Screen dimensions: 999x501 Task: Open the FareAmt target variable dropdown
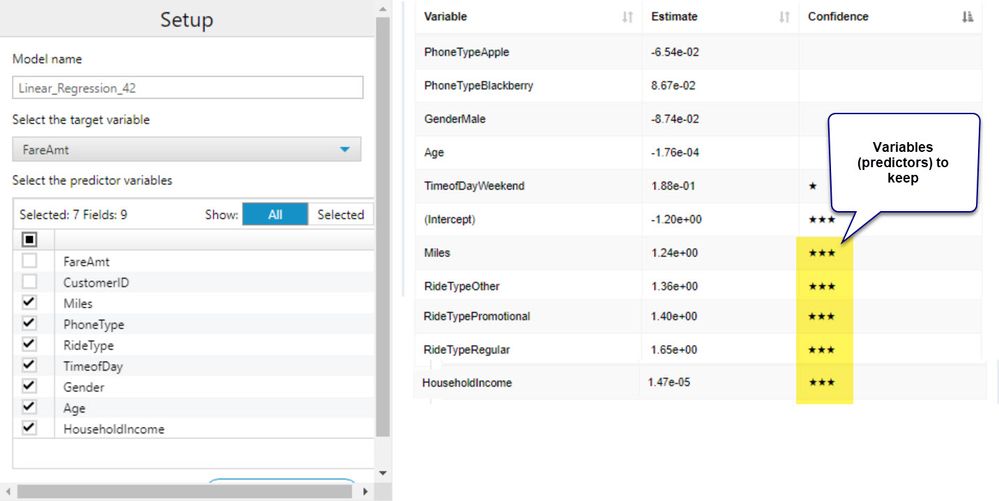click(x=187, y=150)
